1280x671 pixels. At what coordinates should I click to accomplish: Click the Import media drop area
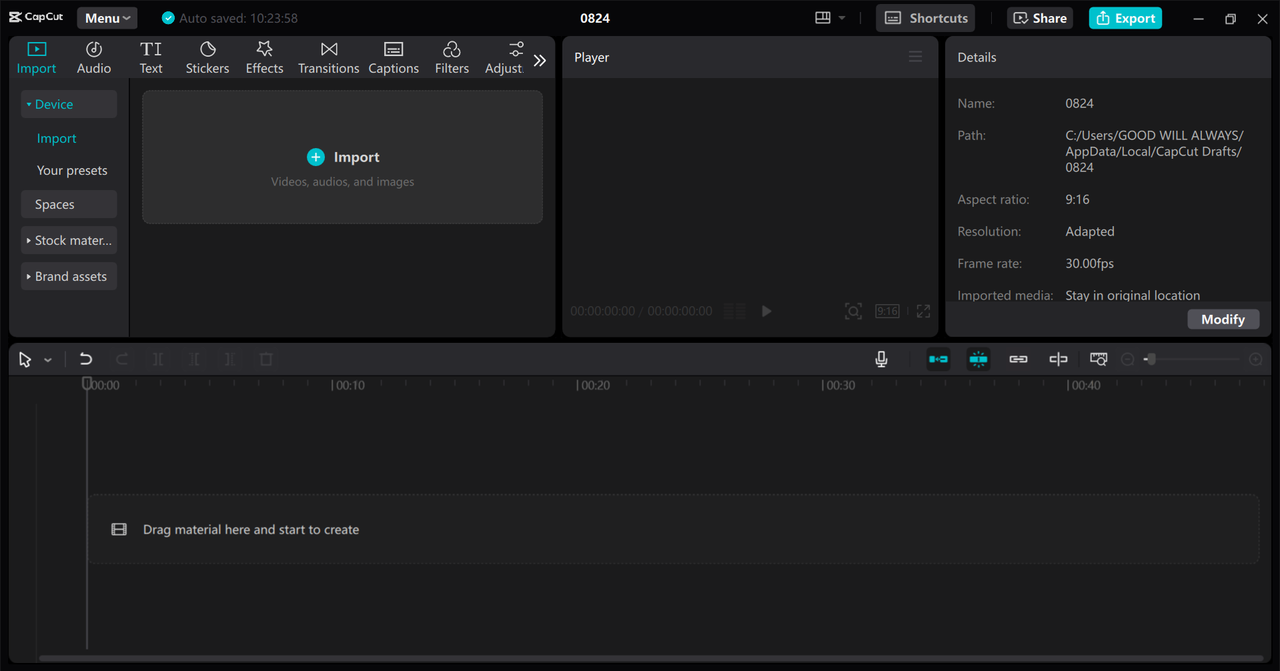[x=342, y=157]
